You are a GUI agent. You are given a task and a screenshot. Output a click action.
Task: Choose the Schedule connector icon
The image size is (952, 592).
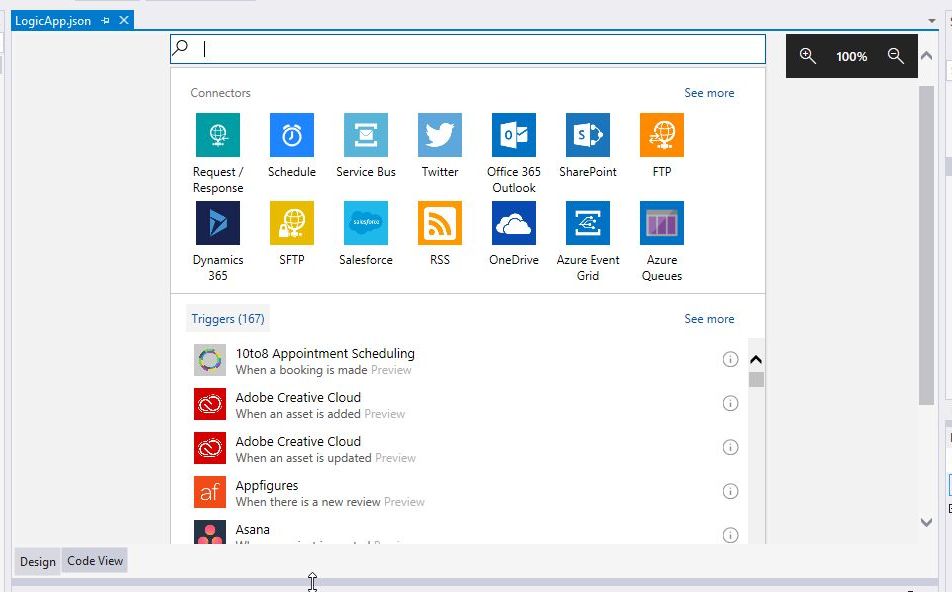pyautogui.click(x=292, y=135)
